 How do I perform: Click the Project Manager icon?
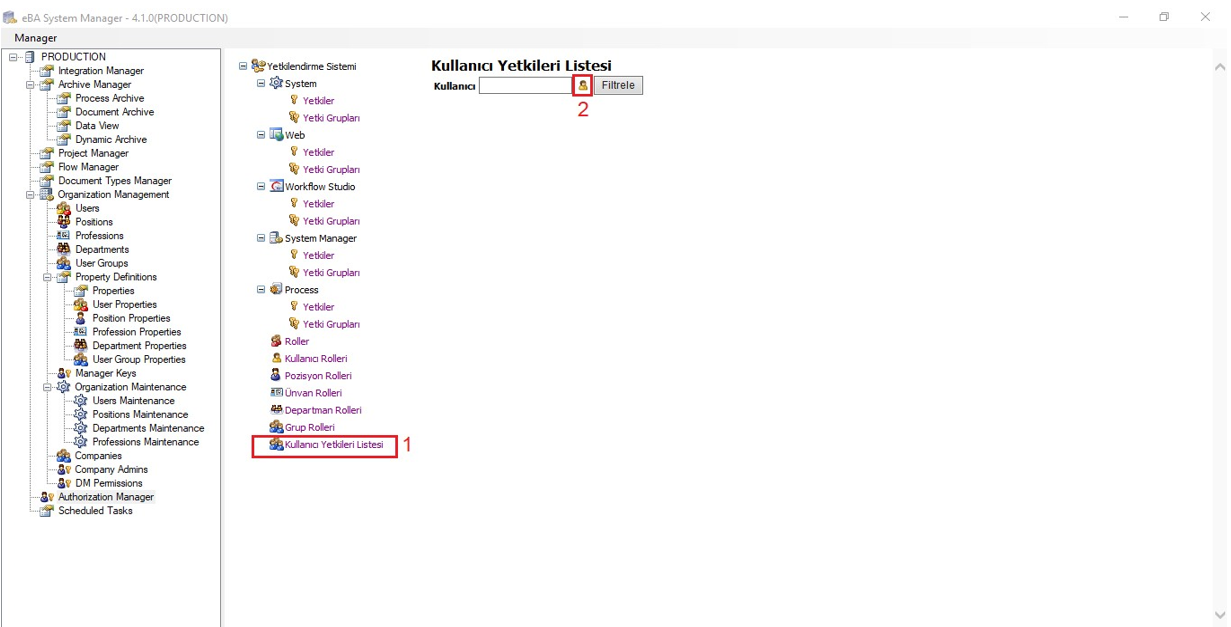coord(46,153)
